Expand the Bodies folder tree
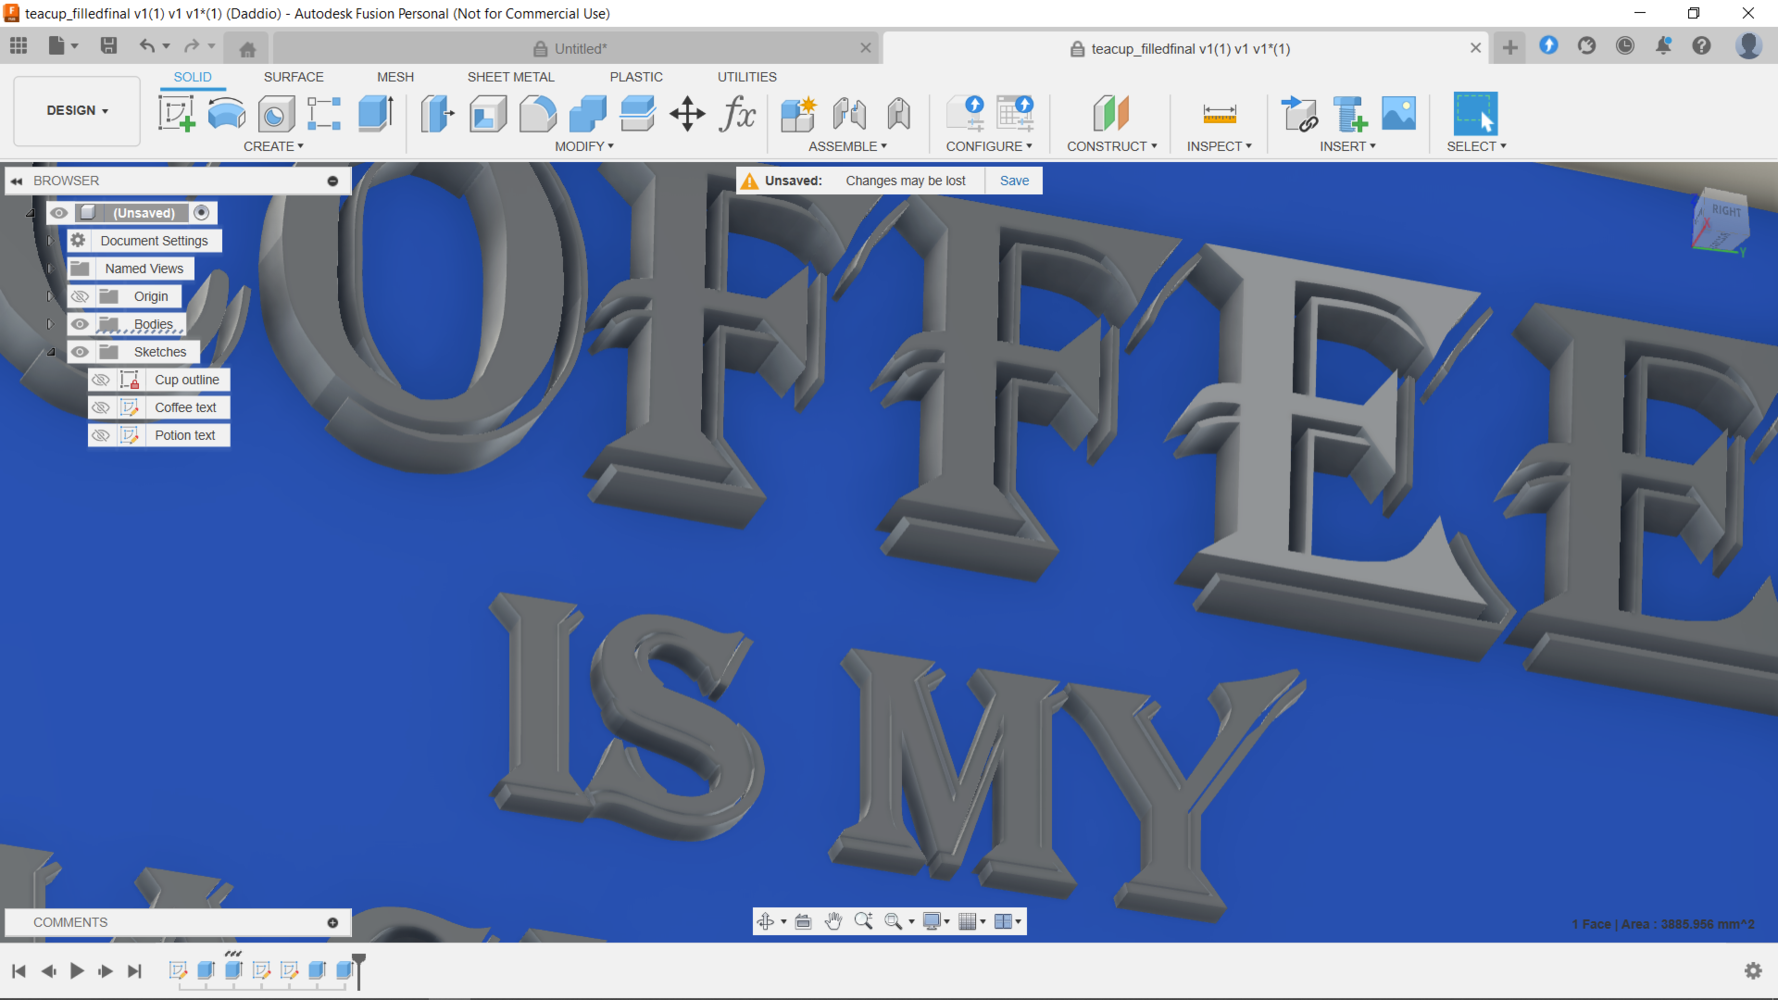The width and height of the screenshot is (1778, 1000). (x=50, y=324)
